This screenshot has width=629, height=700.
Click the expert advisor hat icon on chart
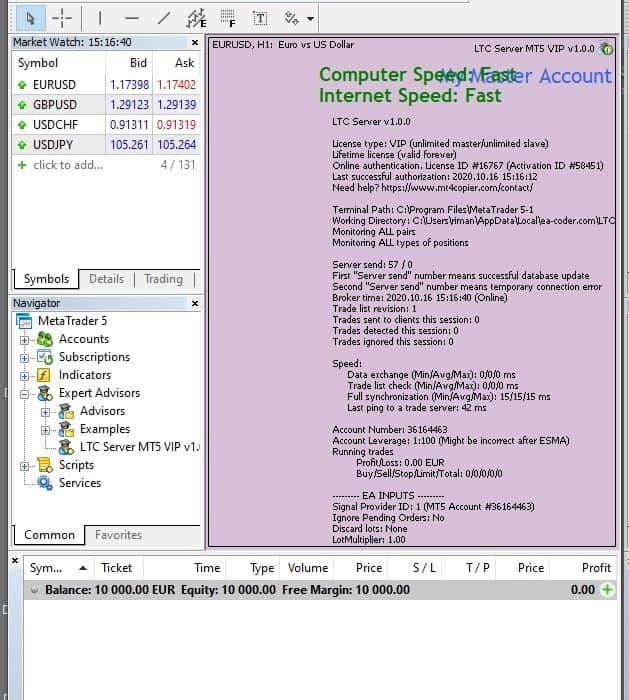coord(606,48)
